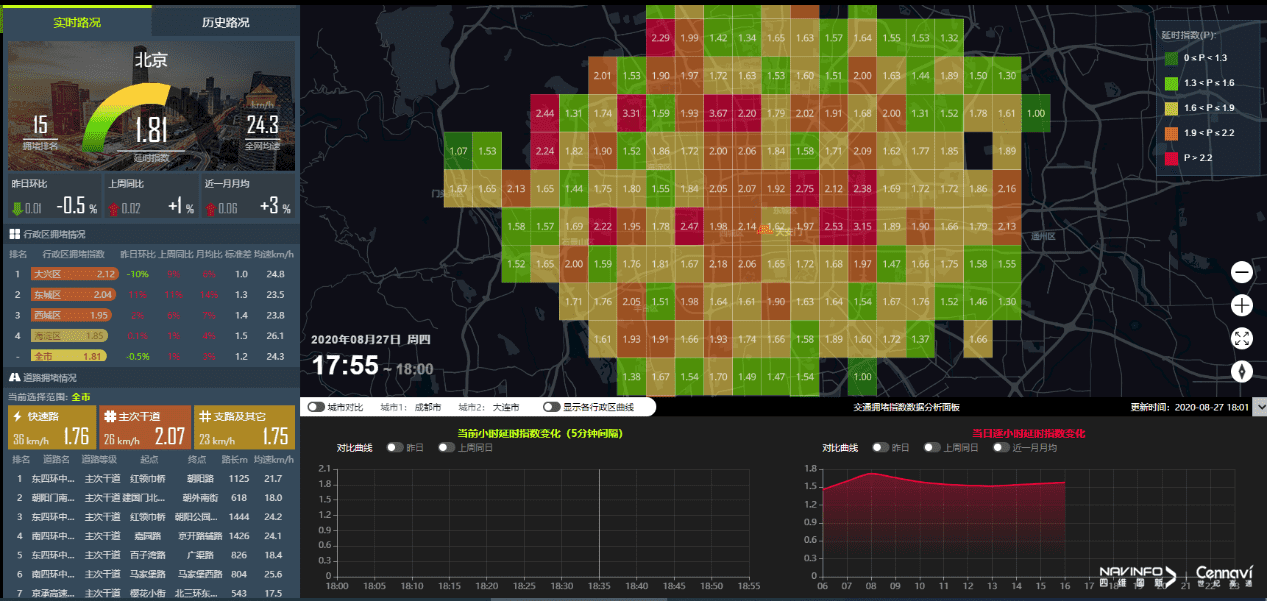Zoom in the map with plus button

point(1242,305)
